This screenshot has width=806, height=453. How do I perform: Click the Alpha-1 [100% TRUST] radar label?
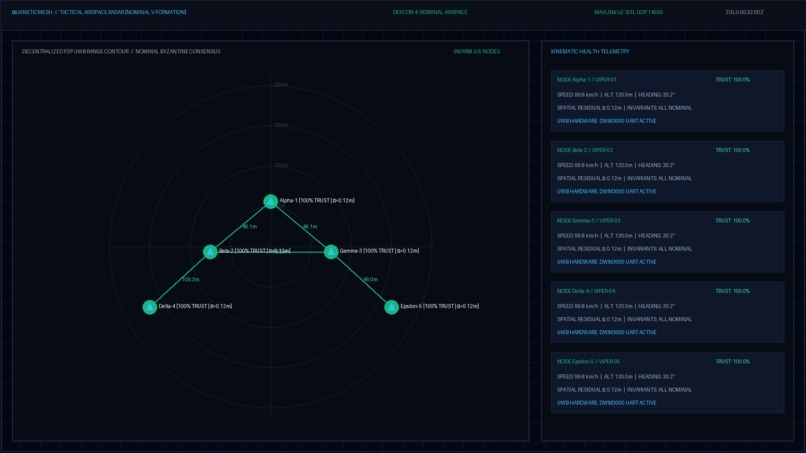click(x=317, y=201)
